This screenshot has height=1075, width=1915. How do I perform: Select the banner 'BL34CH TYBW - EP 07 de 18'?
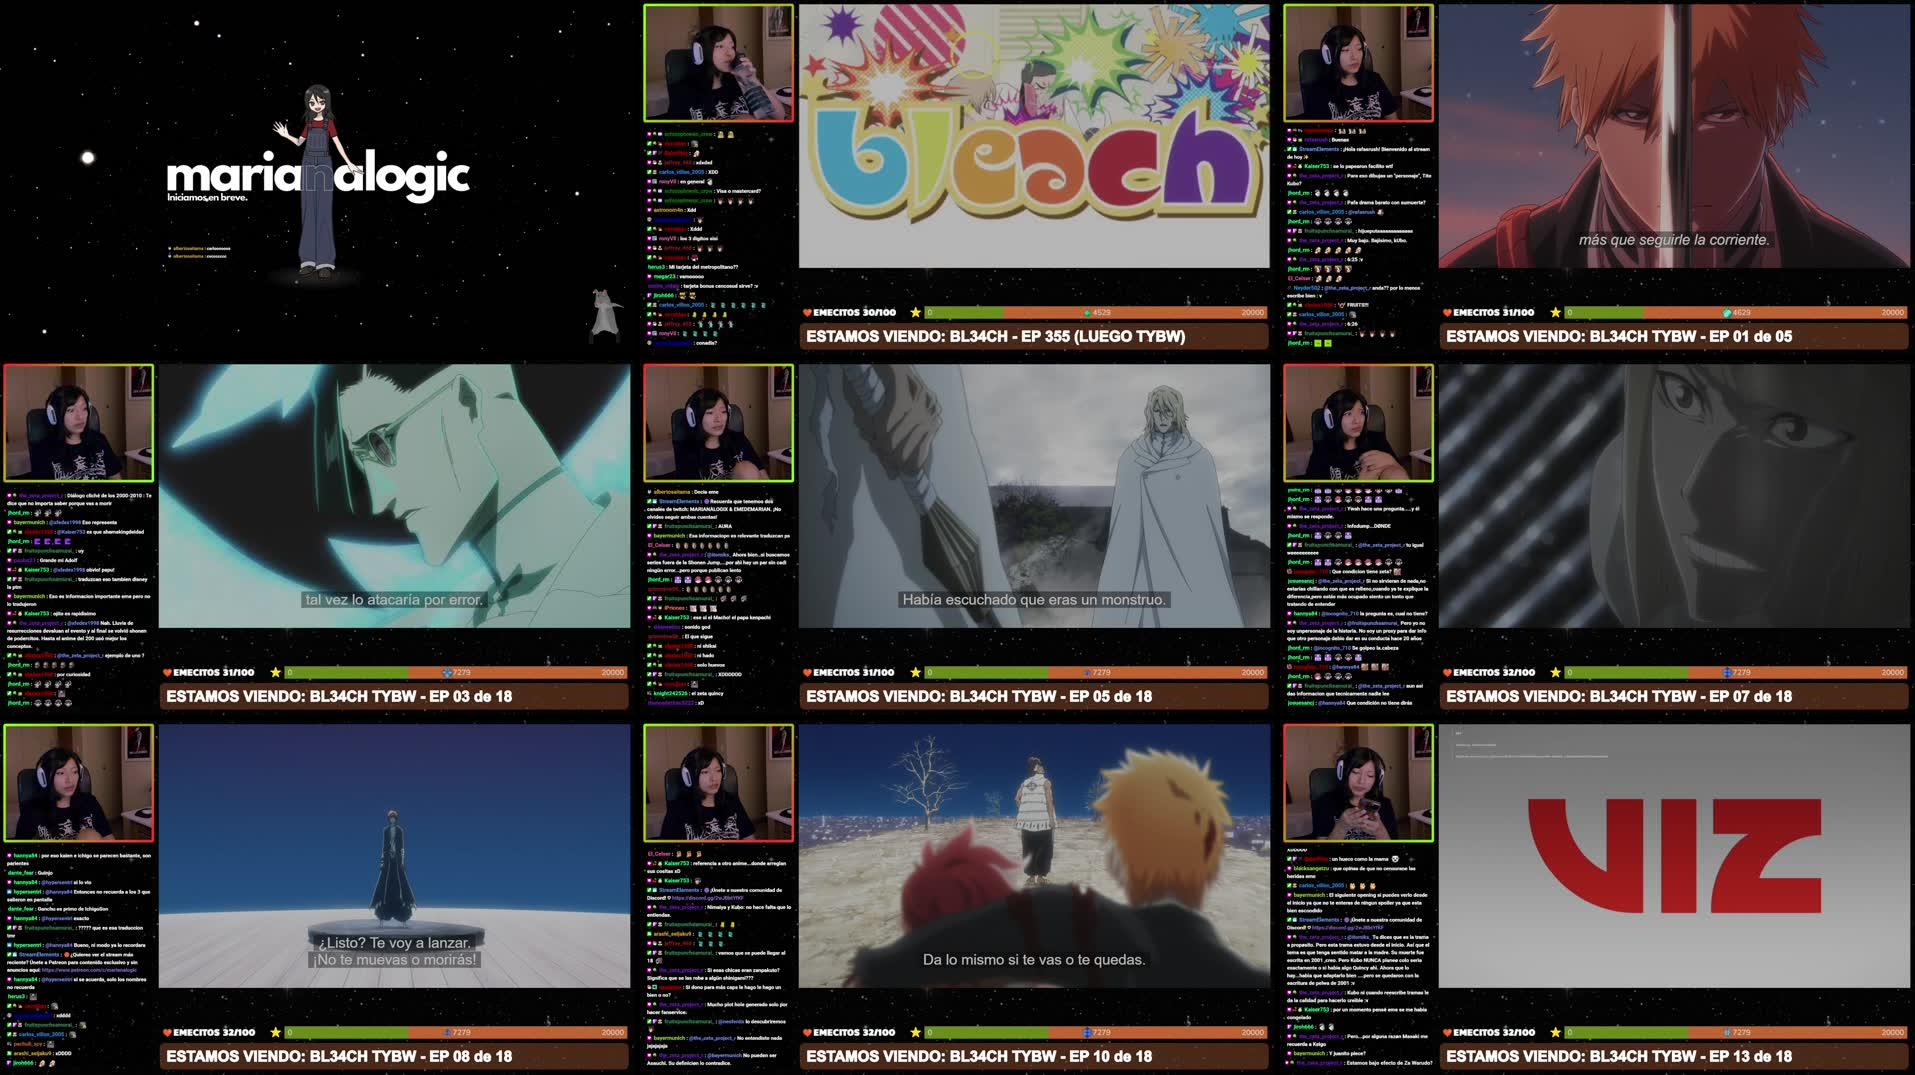coord(1674,697)
